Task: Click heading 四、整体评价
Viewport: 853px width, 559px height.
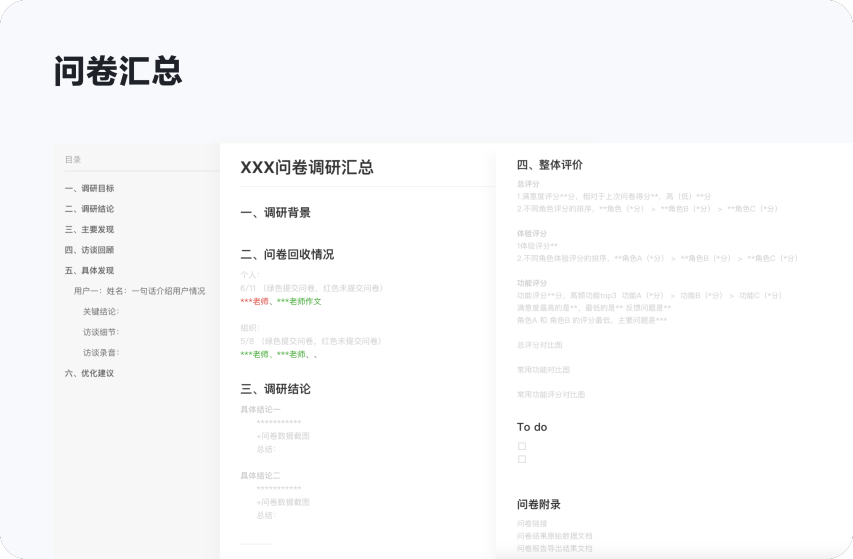Action: tap(549, 165)
